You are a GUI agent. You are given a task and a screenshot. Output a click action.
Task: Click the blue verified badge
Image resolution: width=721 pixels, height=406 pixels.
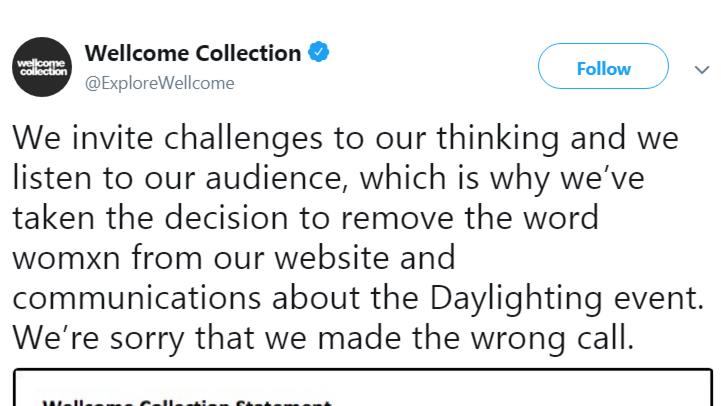(319, 54)
